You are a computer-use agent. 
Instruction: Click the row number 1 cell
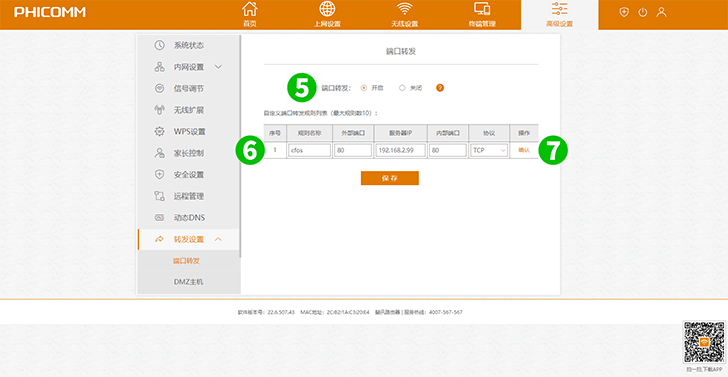(274, 150)
